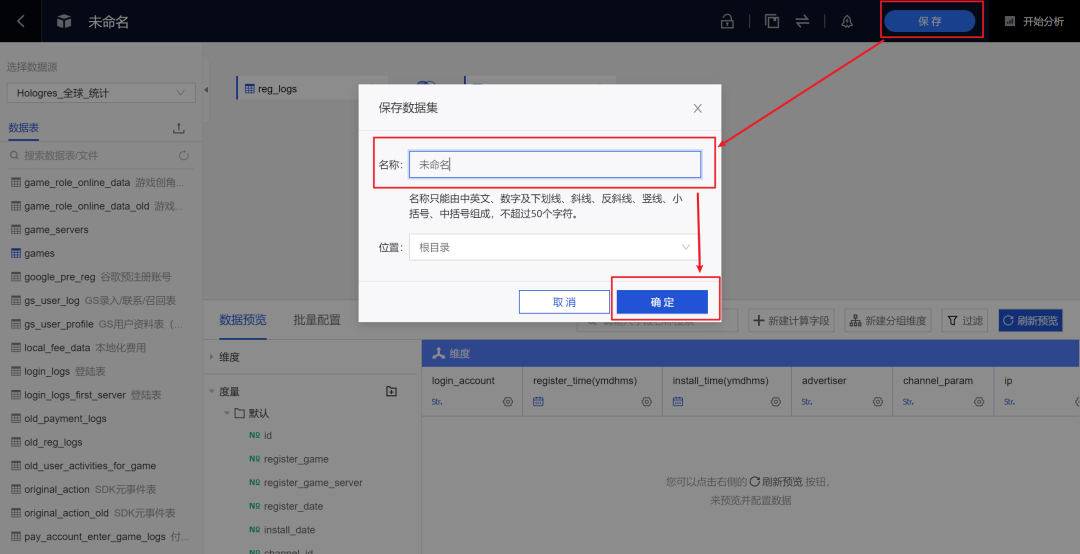Open settings gear for login_account column
1080x554 pixels.
coord(508,402)
